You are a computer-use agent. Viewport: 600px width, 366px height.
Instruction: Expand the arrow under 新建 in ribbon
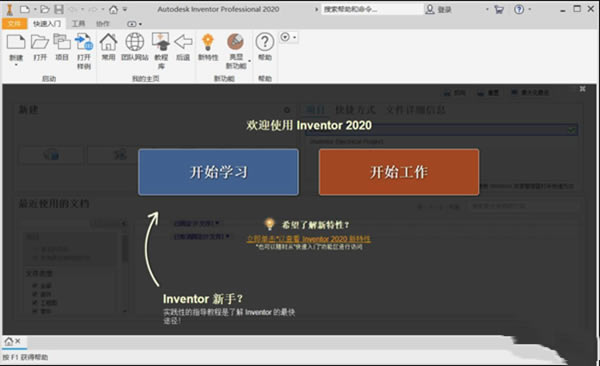16,65
